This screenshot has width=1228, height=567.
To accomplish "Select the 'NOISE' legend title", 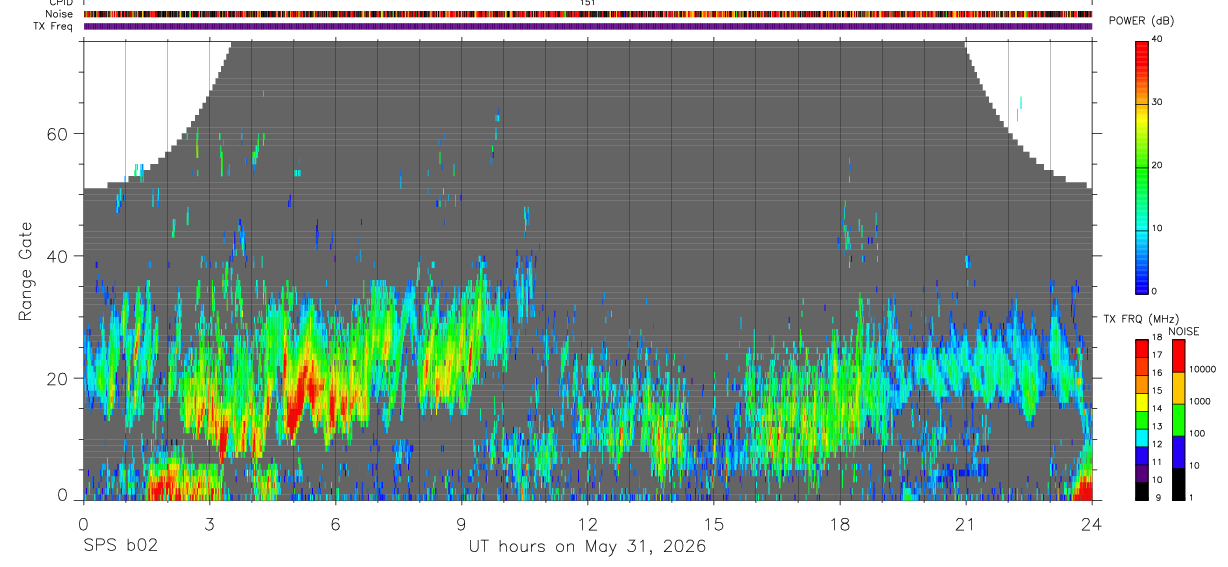I will pos(1183,331).
